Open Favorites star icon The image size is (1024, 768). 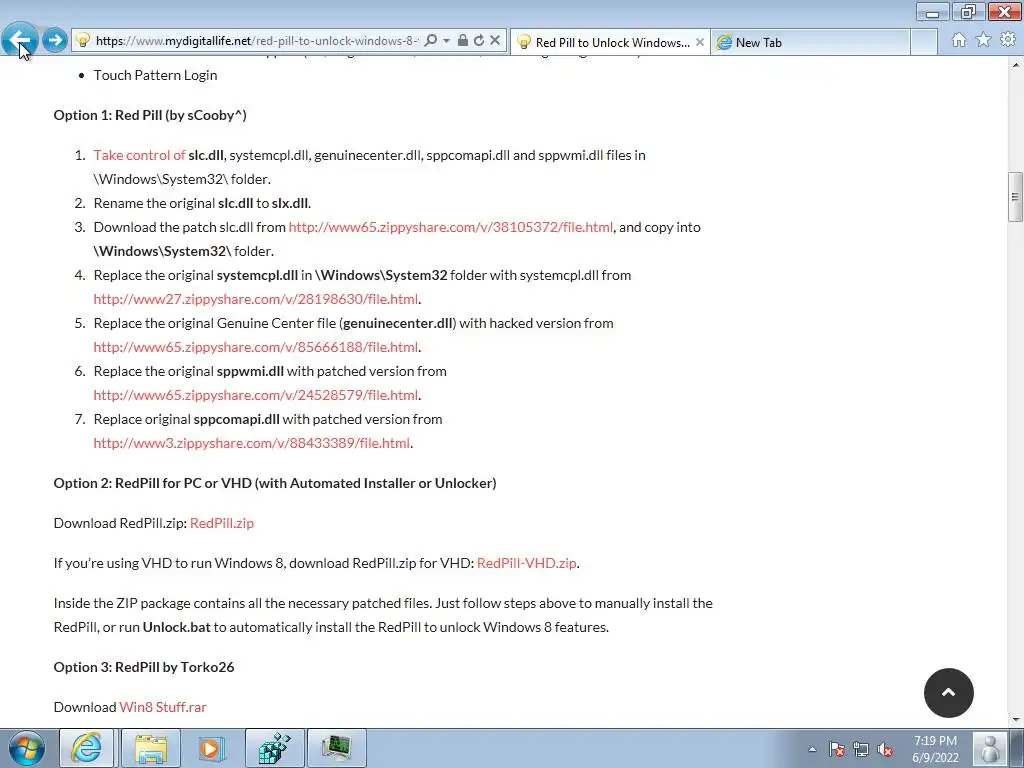tap(984, 40)
